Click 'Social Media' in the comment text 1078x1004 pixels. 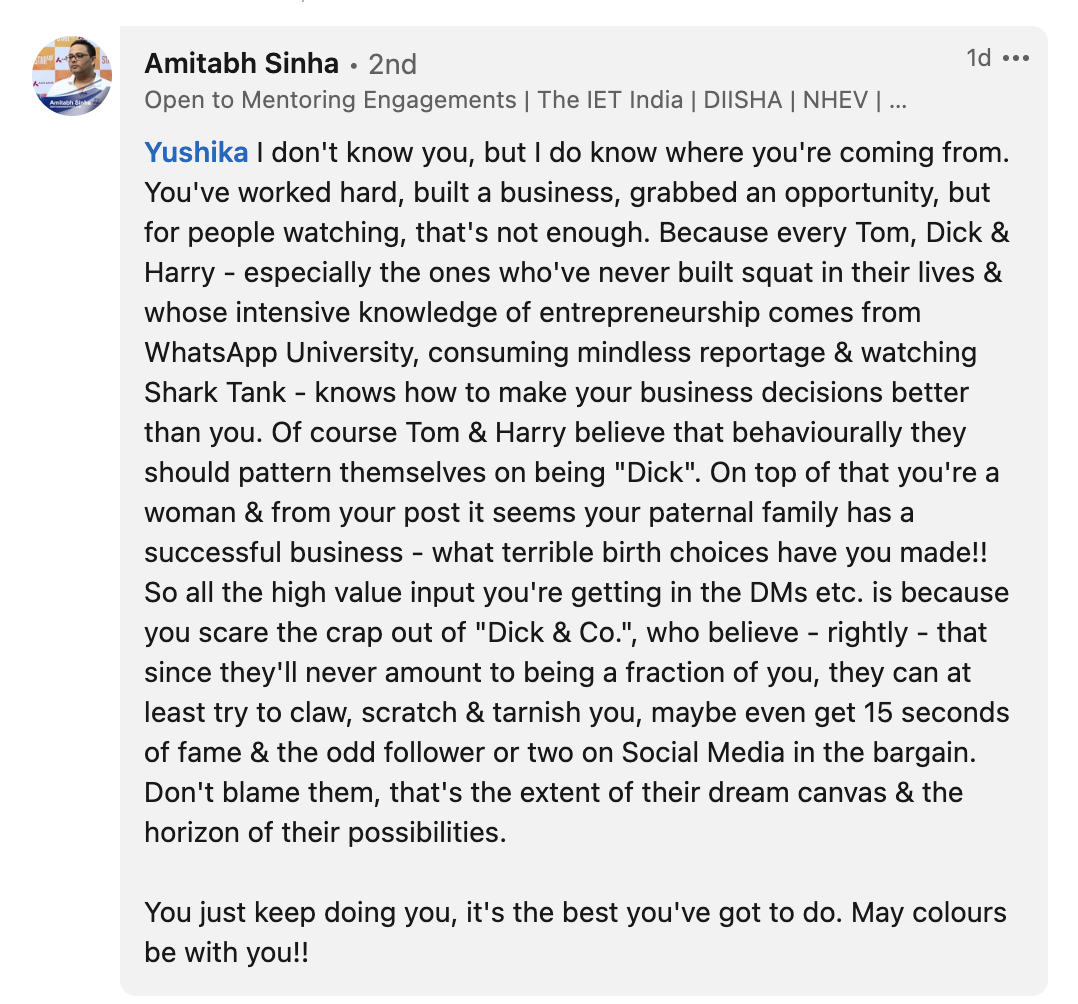(703, 752)
